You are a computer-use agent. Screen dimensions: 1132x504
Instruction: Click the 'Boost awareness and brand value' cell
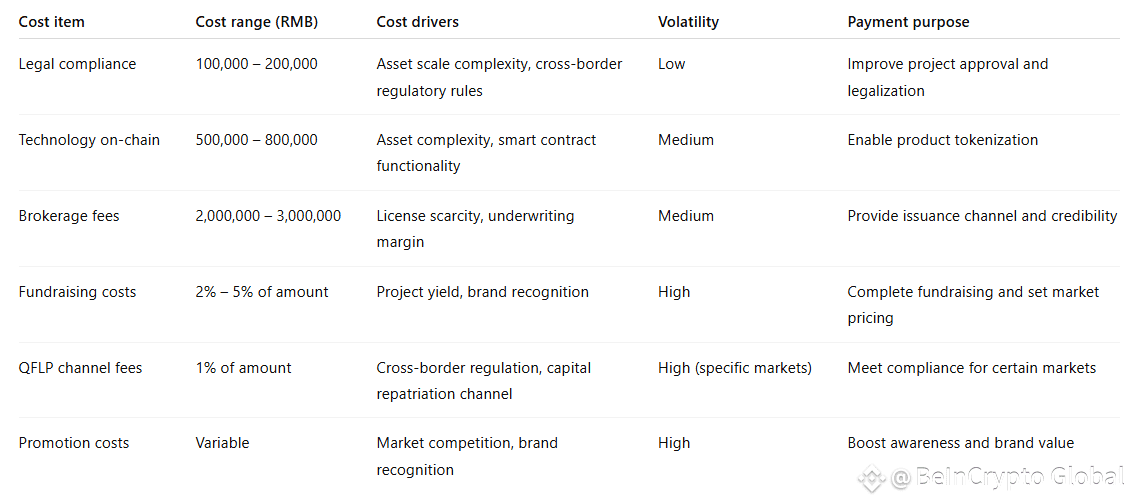(x=961, y=443)
